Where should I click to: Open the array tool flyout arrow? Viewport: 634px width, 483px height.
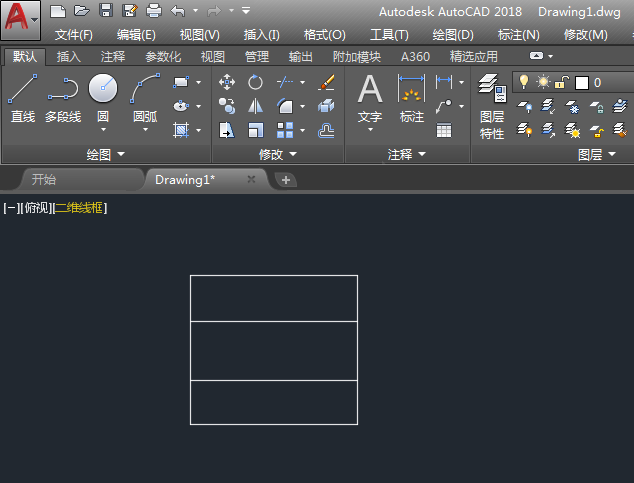(x=302, y=131)
